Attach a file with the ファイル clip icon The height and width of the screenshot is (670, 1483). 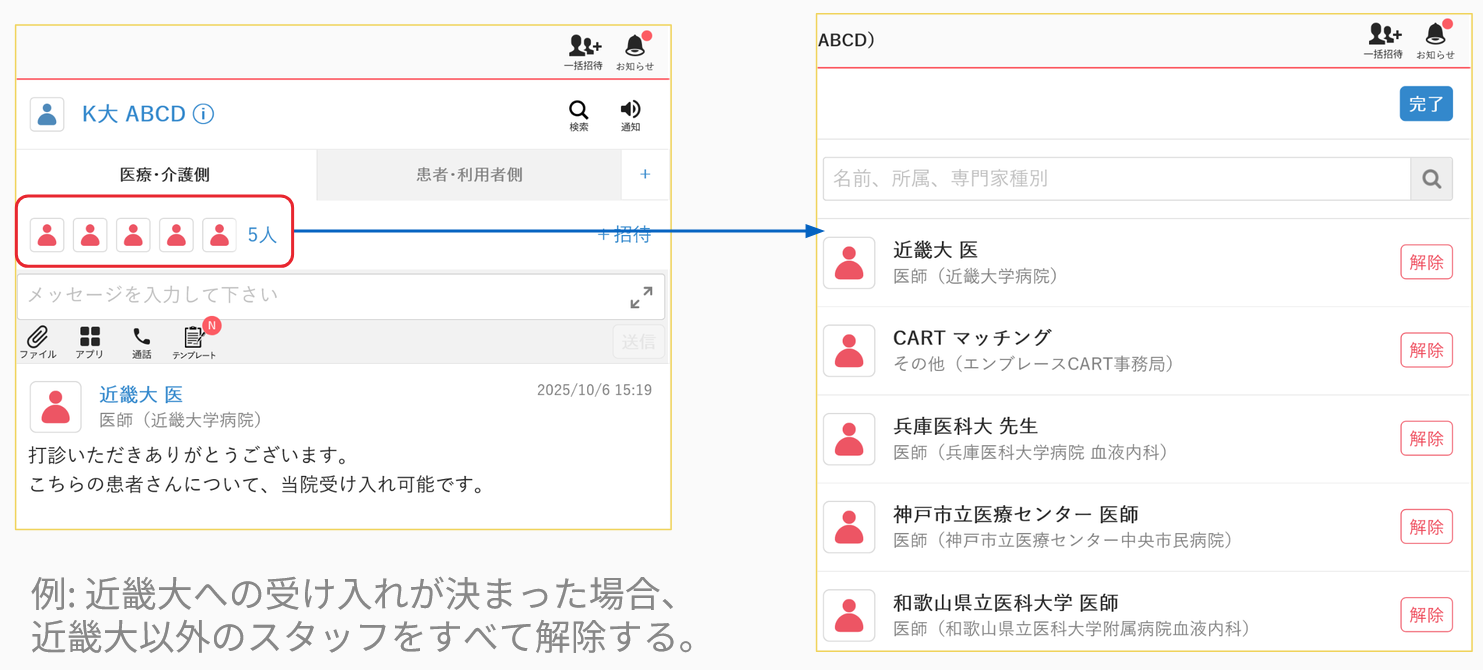point(38,342)
